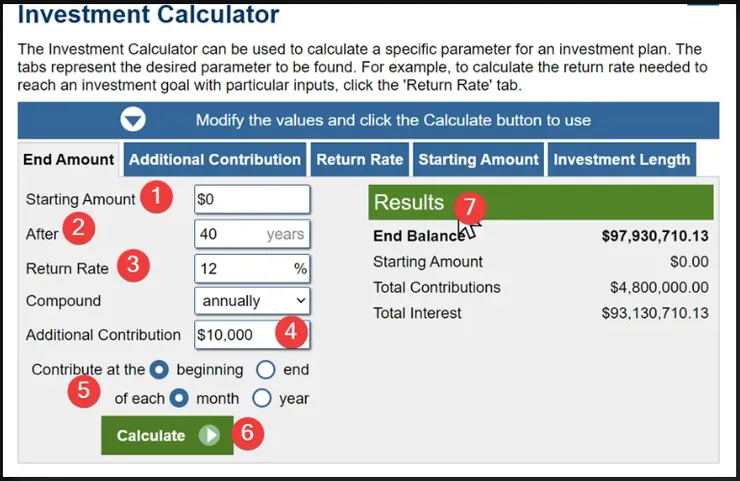Select contribute at the end option
The height and width of the screenshot is (481, 740).
(x=266, y=369)
